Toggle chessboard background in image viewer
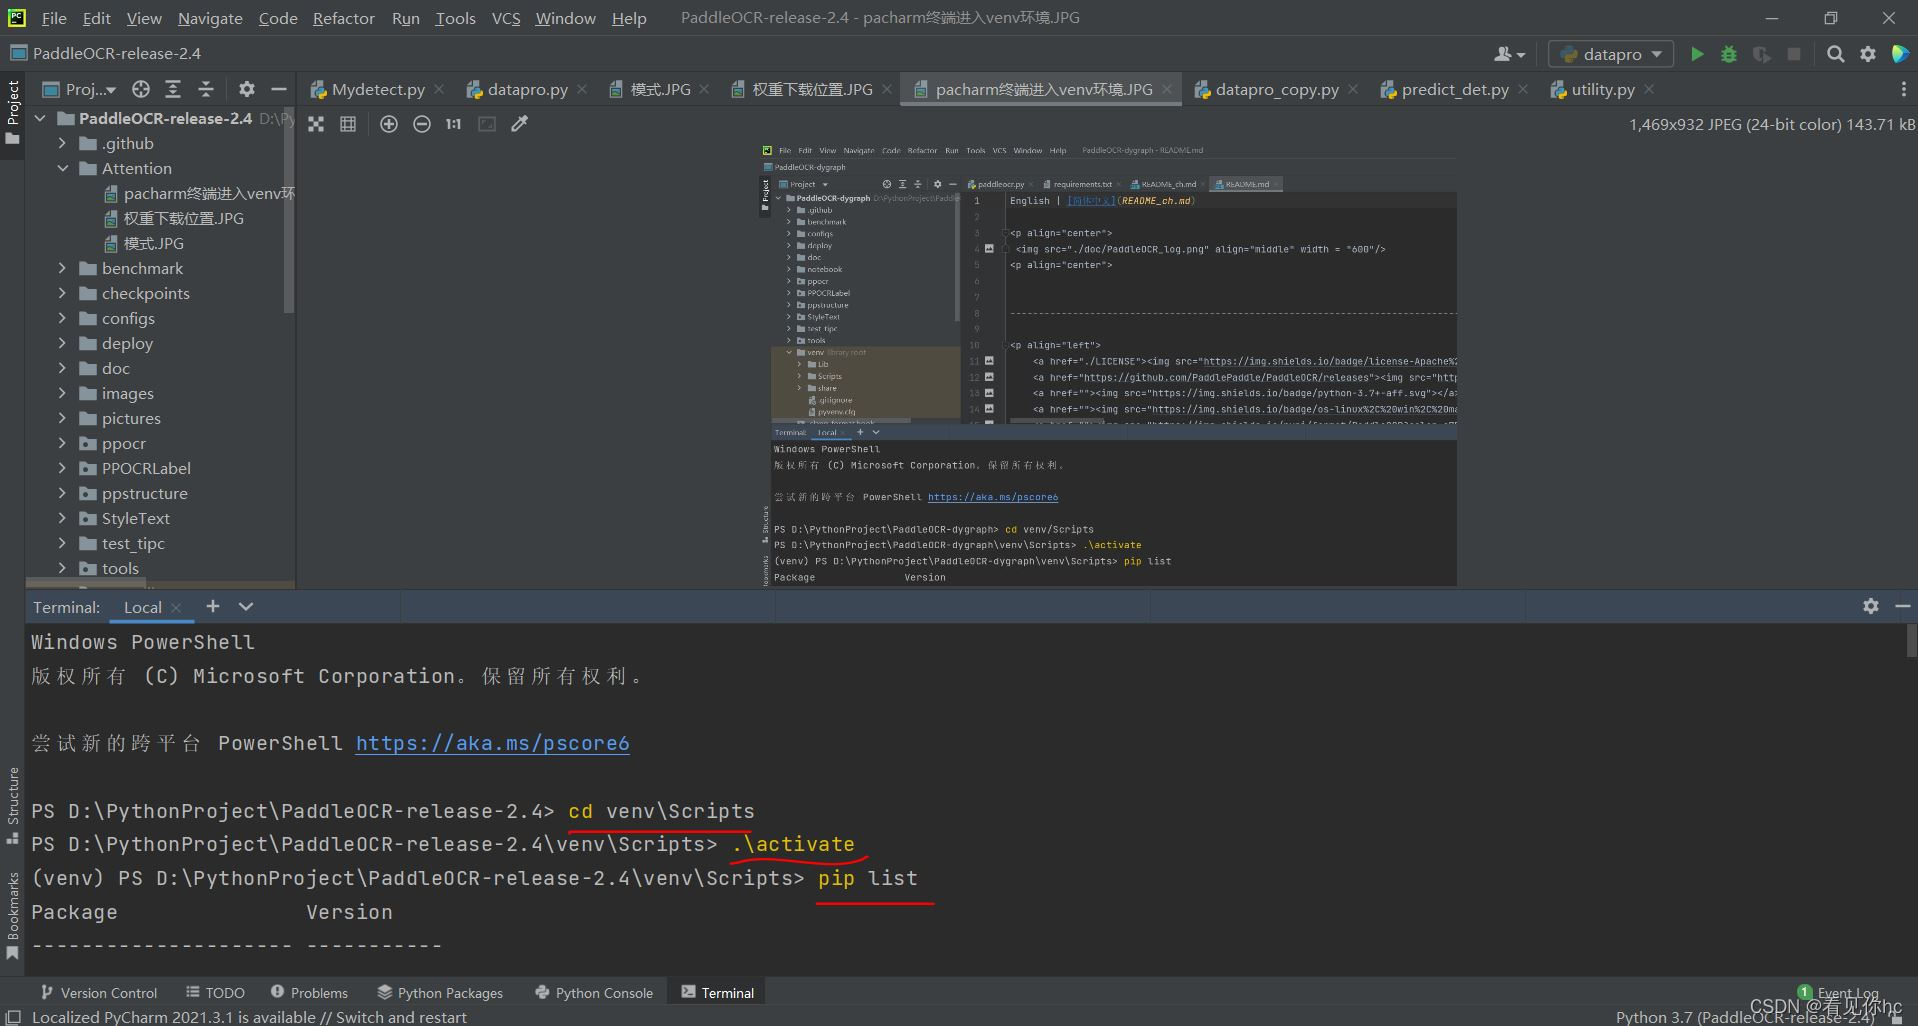1918x1026 pixels. click(316, 124)
